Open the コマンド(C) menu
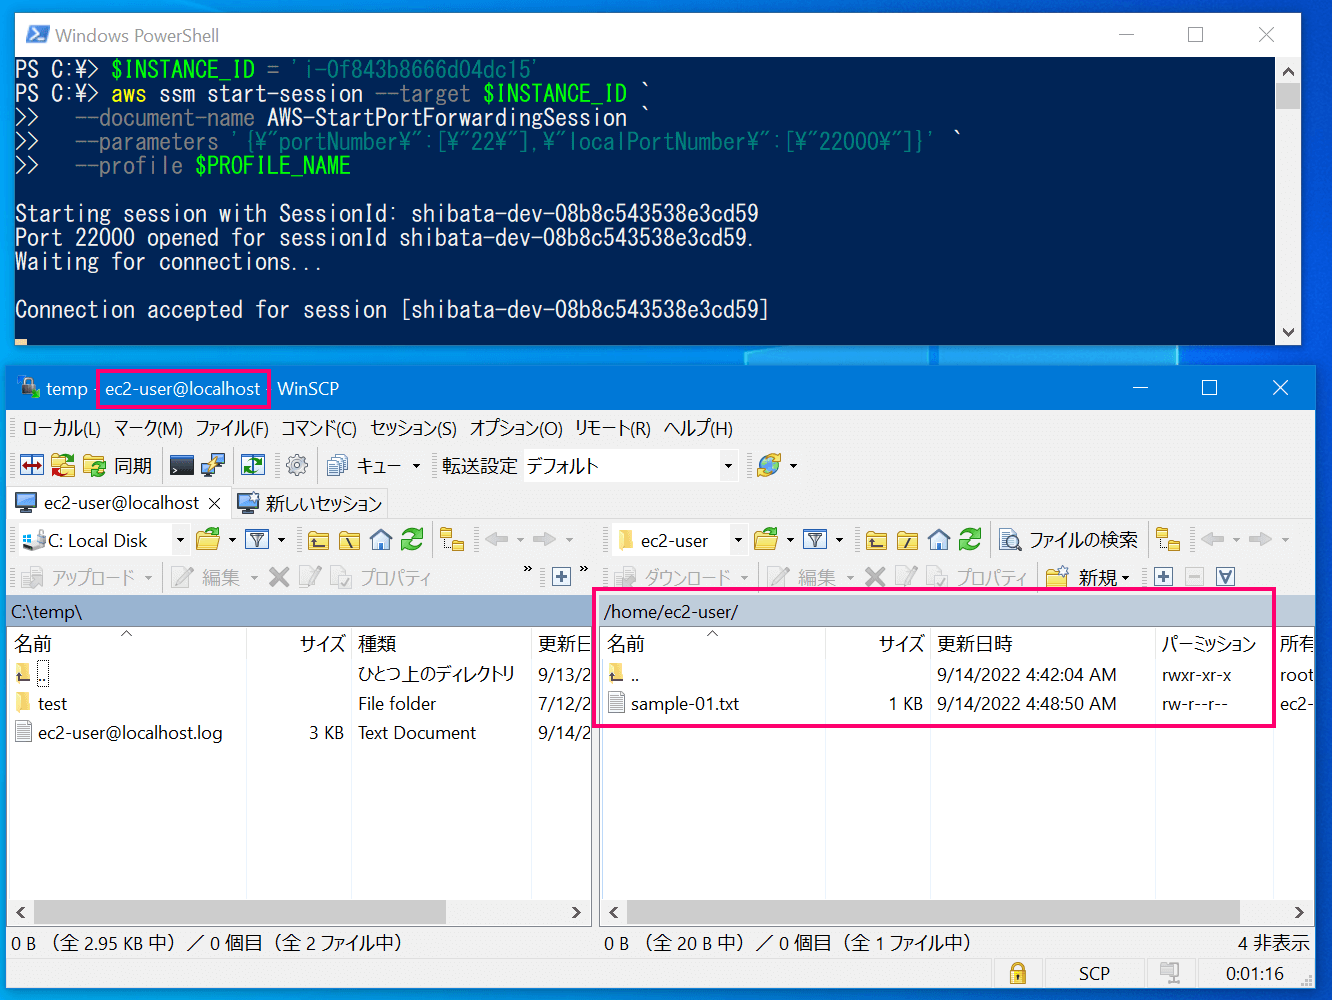Screen dimensions: 1332x1000 [x=319, y=428]
